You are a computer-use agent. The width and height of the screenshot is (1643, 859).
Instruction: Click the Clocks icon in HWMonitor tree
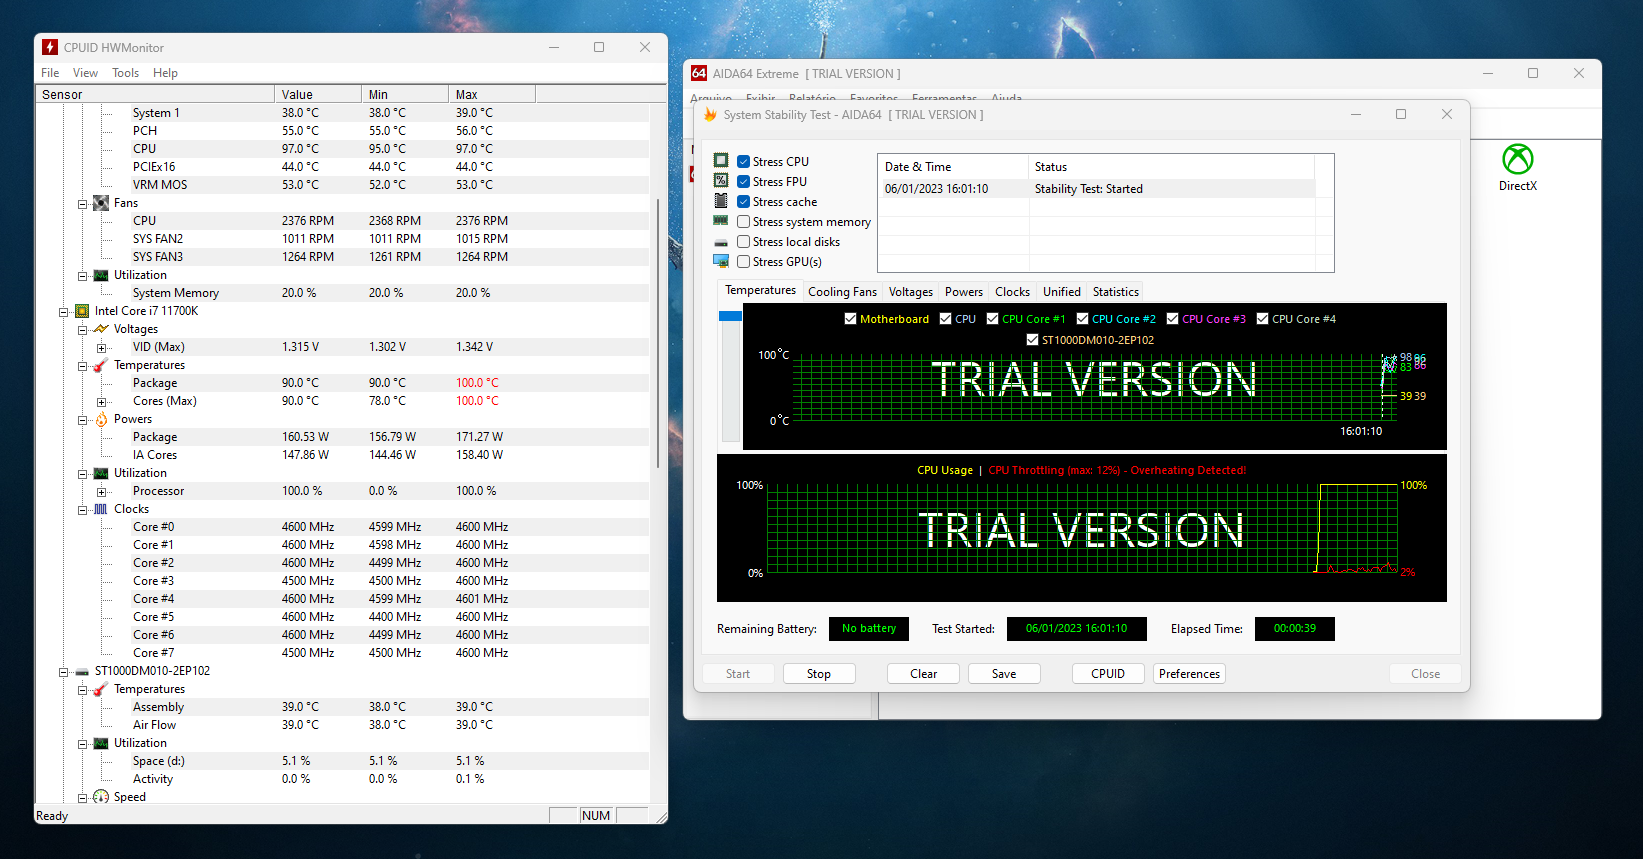pos(101,509)
